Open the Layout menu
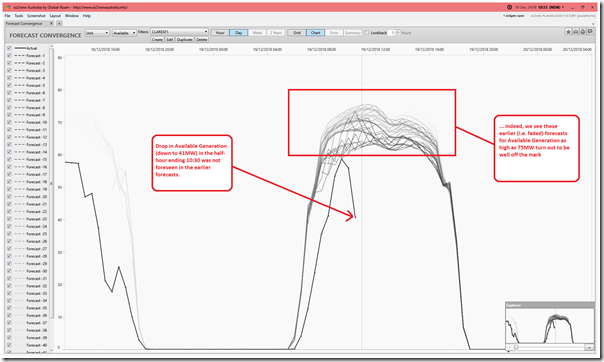 (x=55, y=16)
